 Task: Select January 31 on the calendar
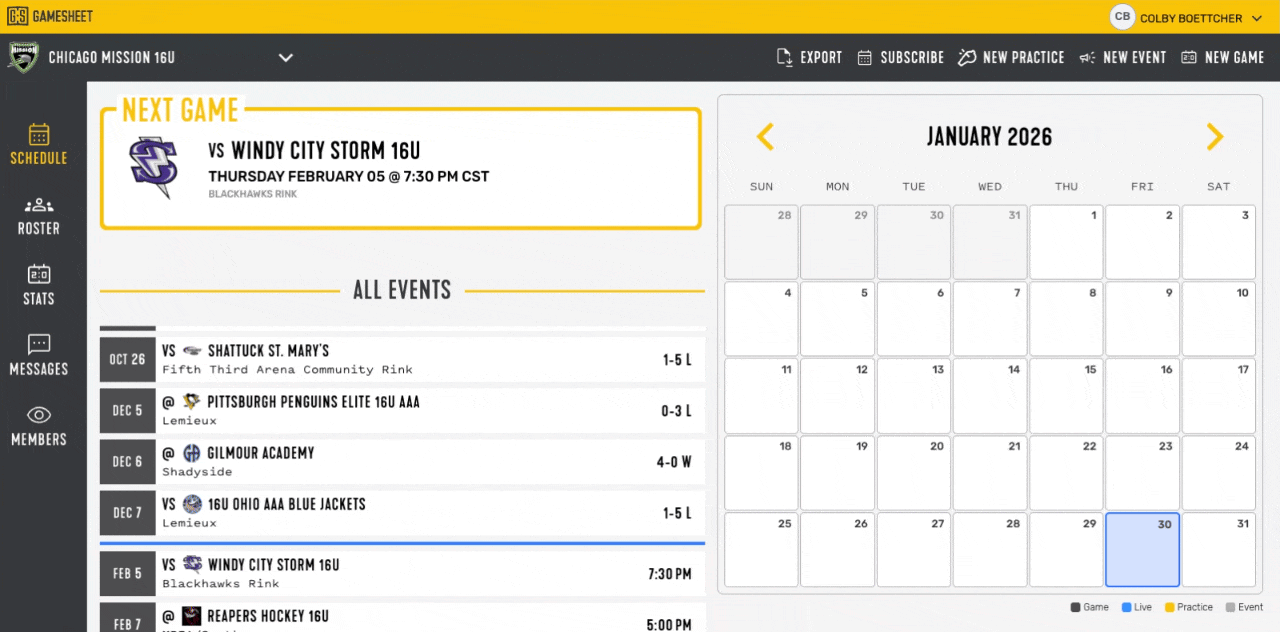1219,550
